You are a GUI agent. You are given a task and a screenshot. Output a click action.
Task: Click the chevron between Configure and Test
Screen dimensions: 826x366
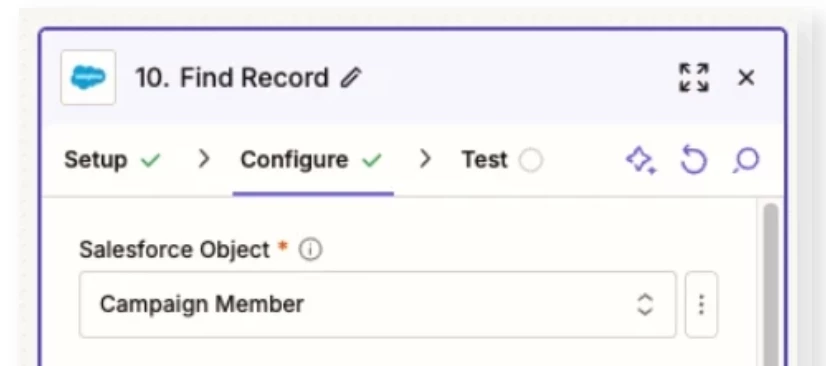pos(425,160)
